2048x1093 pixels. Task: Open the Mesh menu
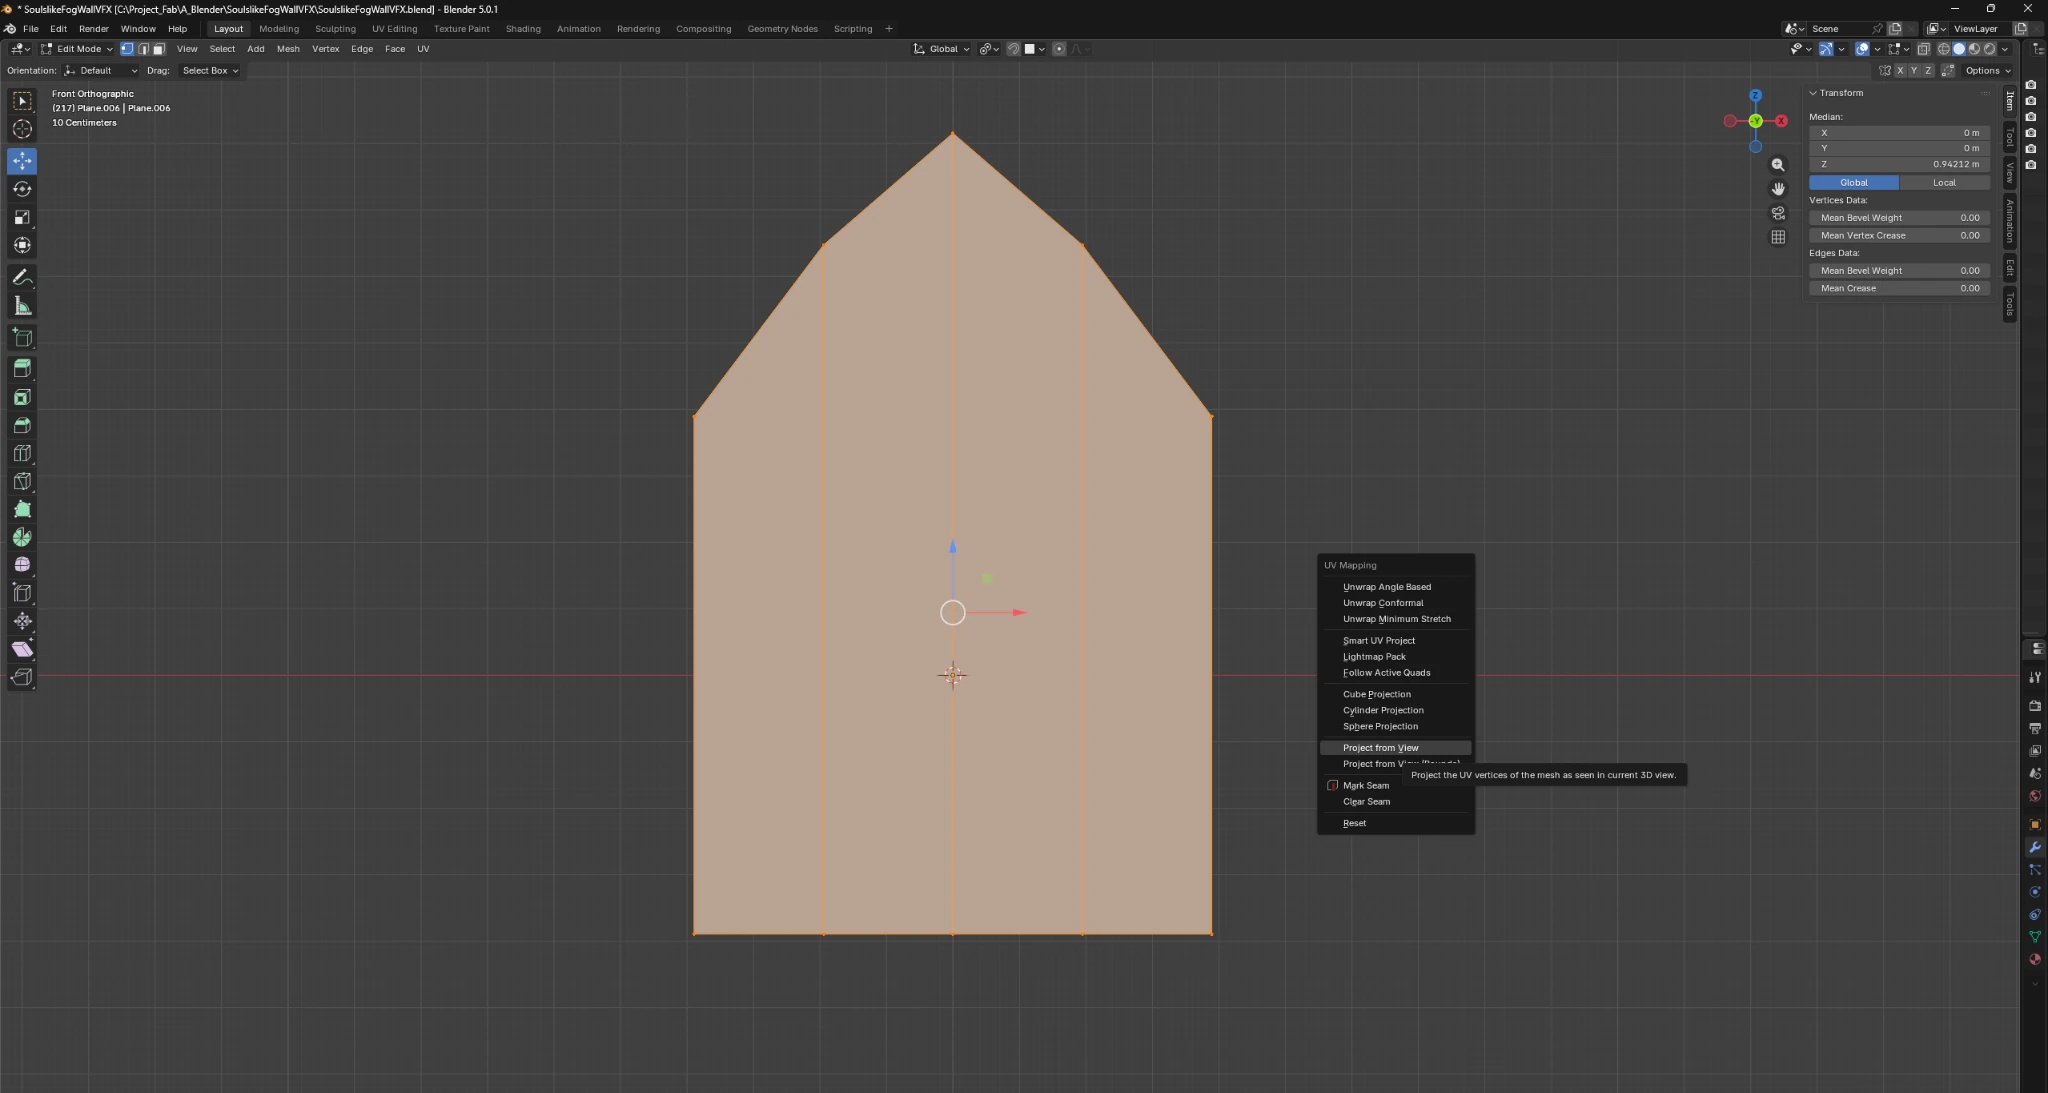288,49
